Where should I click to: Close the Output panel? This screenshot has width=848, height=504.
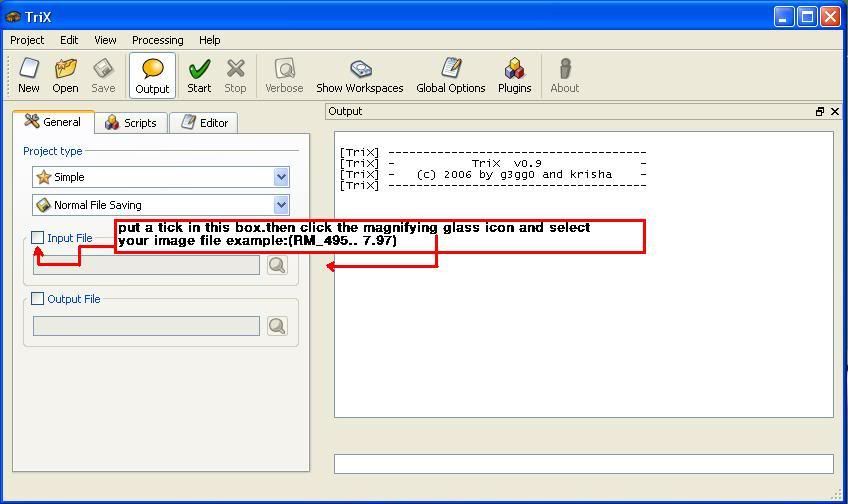pyautogui.click(x=835, y=111)
